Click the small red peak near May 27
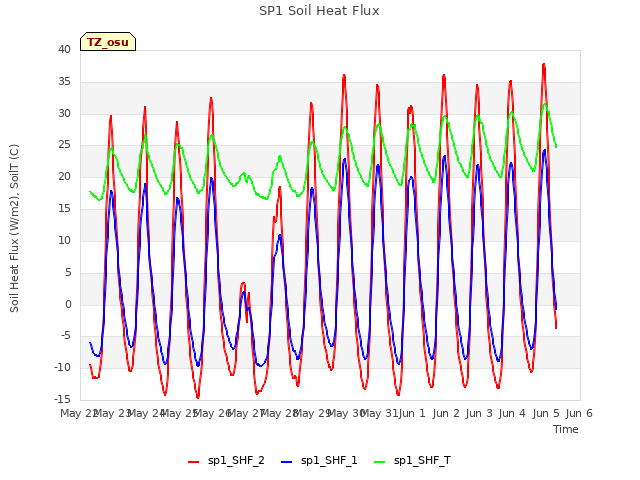 coord(243,283)
